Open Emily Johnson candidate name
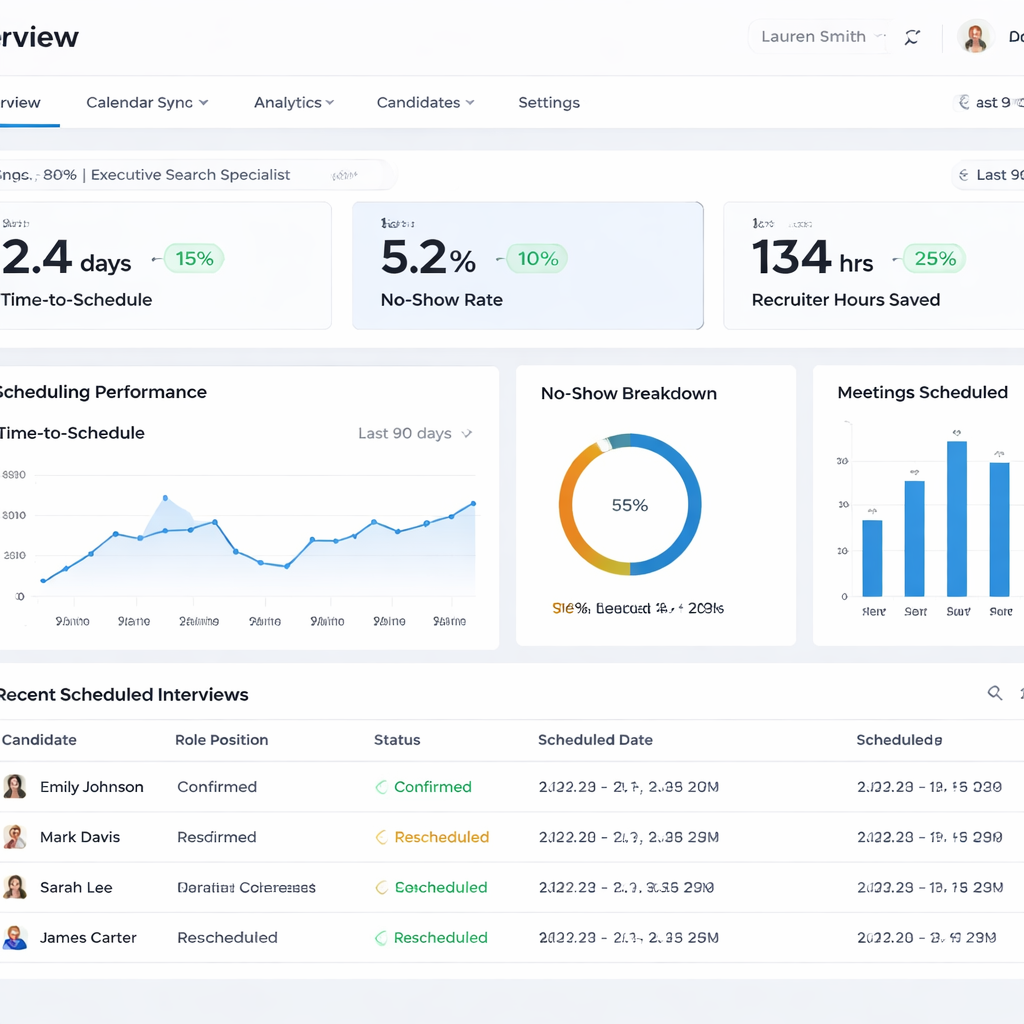 [91, 787]
